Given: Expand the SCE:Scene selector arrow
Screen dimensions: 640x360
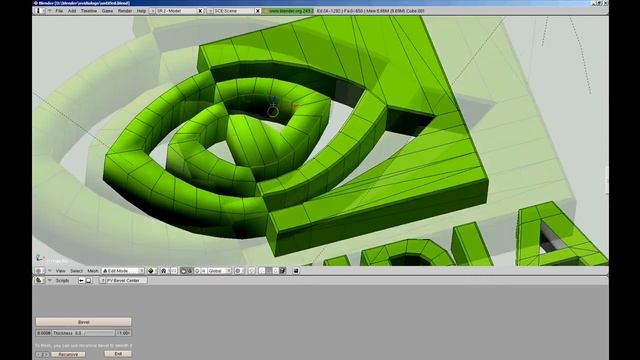Looking at the screenshot, I should (210, 11).
